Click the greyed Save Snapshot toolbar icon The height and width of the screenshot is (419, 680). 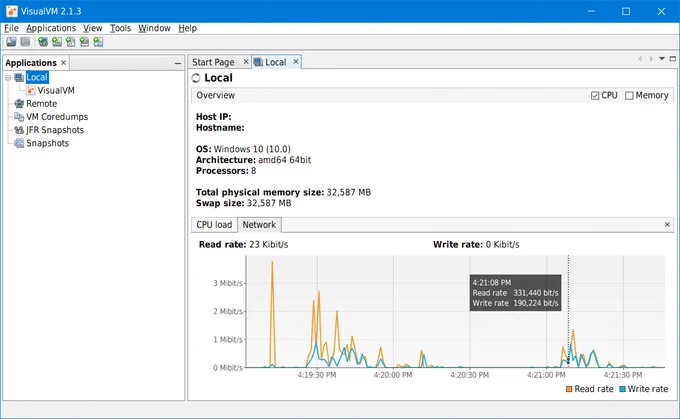25,42
